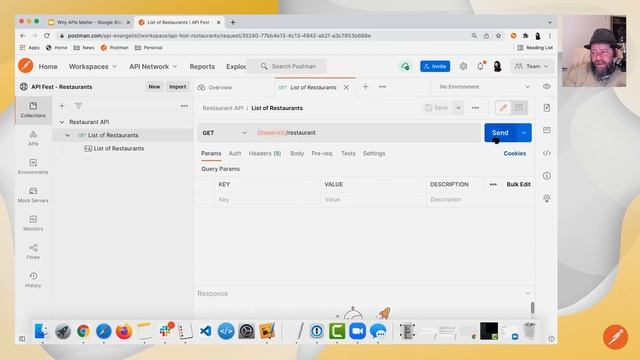The width and height of the screenshot is (640, 360).
Task: Click the sync status cloud icon
Action: tap(405, 66)
